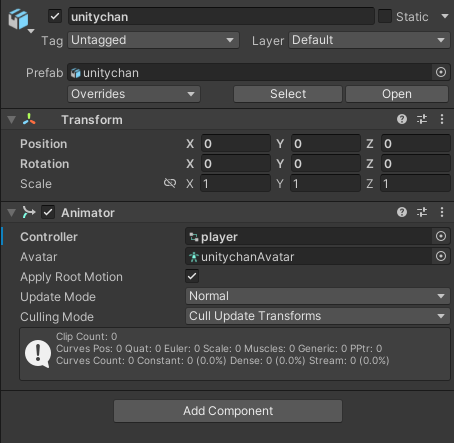Click the Position Y field

(326, 144)
